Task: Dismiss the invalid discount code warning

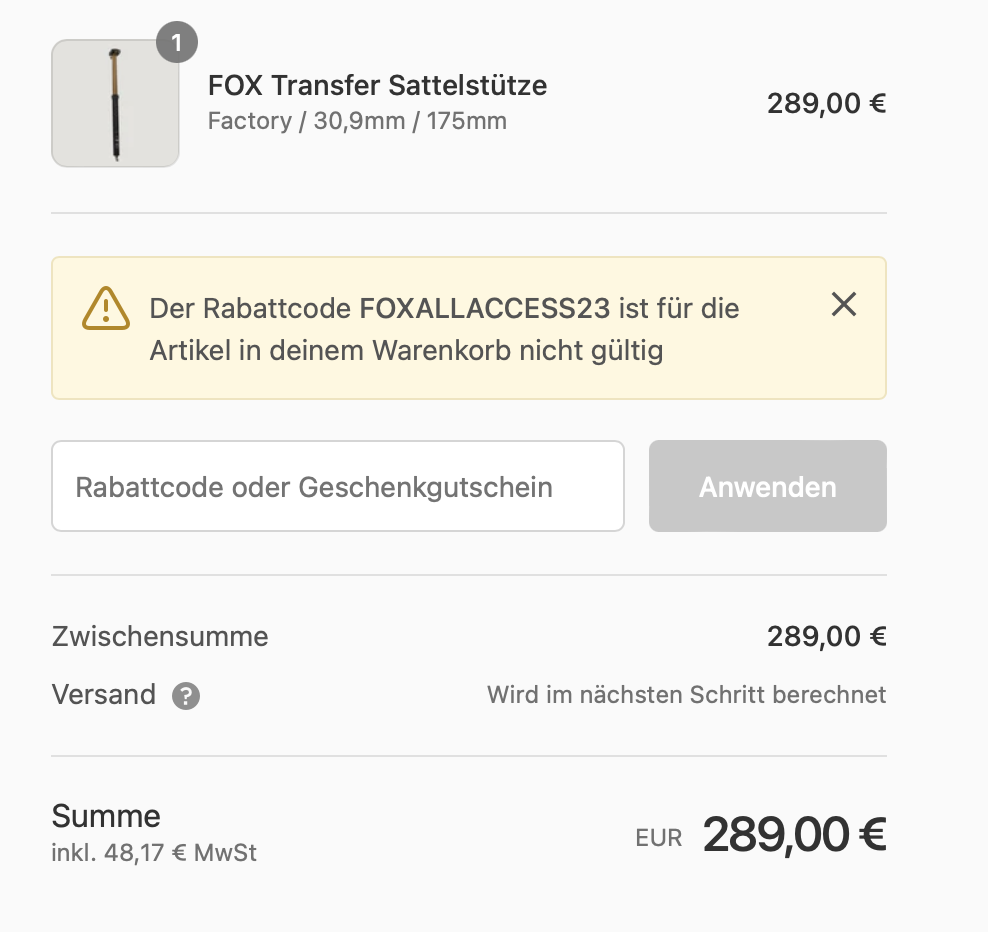Action: click(844, 305)
